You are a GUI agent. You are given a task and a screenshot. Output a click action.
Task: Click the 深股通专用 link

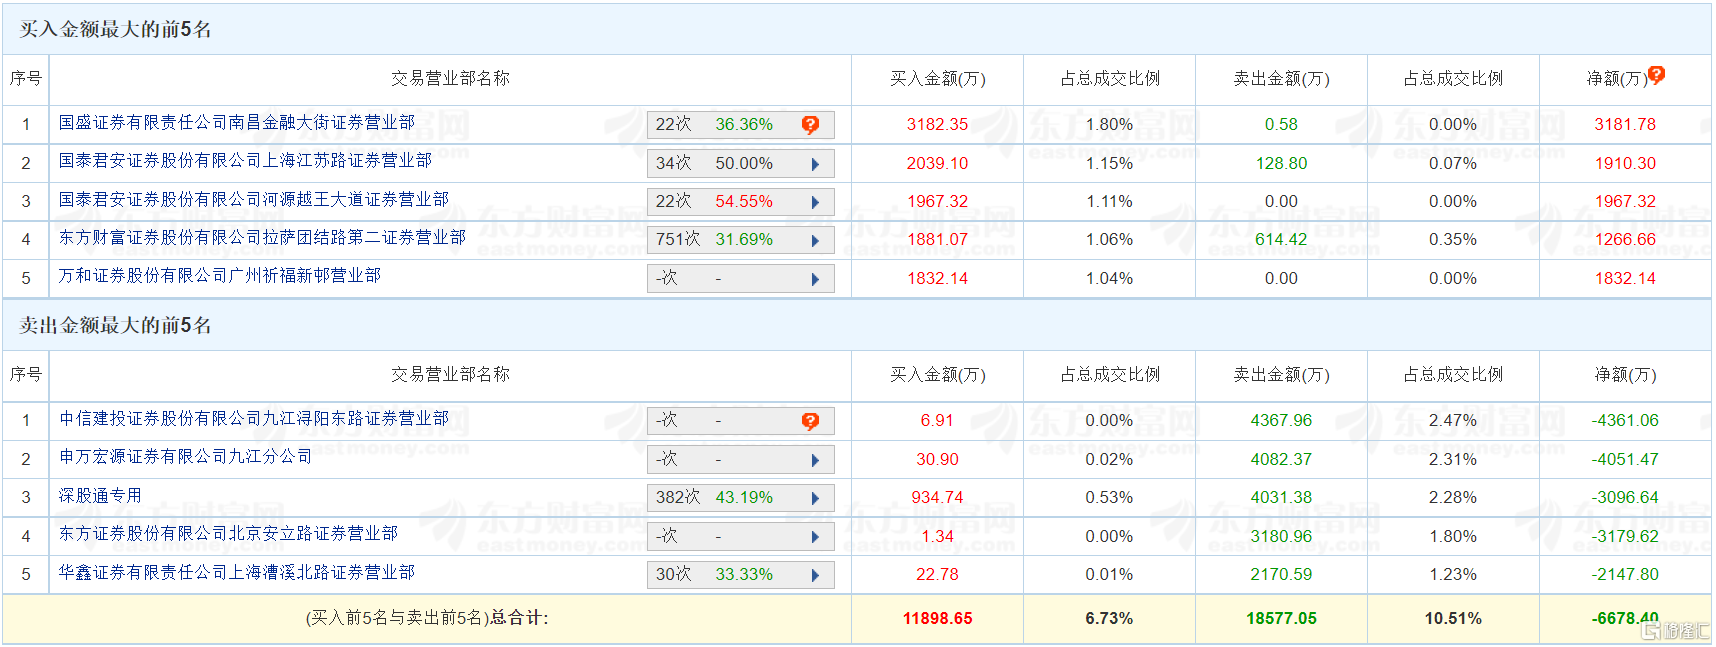click(100, 495)
